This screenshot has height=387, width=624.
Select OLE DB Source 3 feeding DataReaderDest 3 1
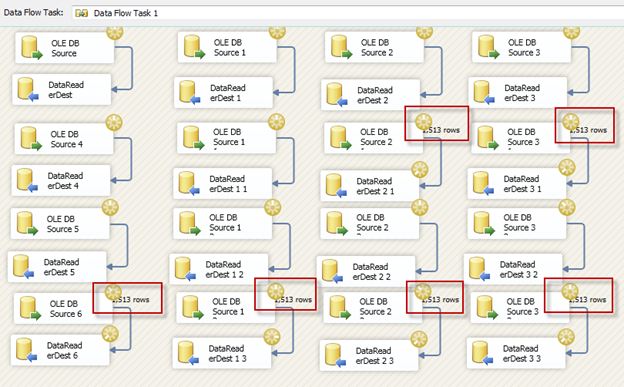[521, 138]
